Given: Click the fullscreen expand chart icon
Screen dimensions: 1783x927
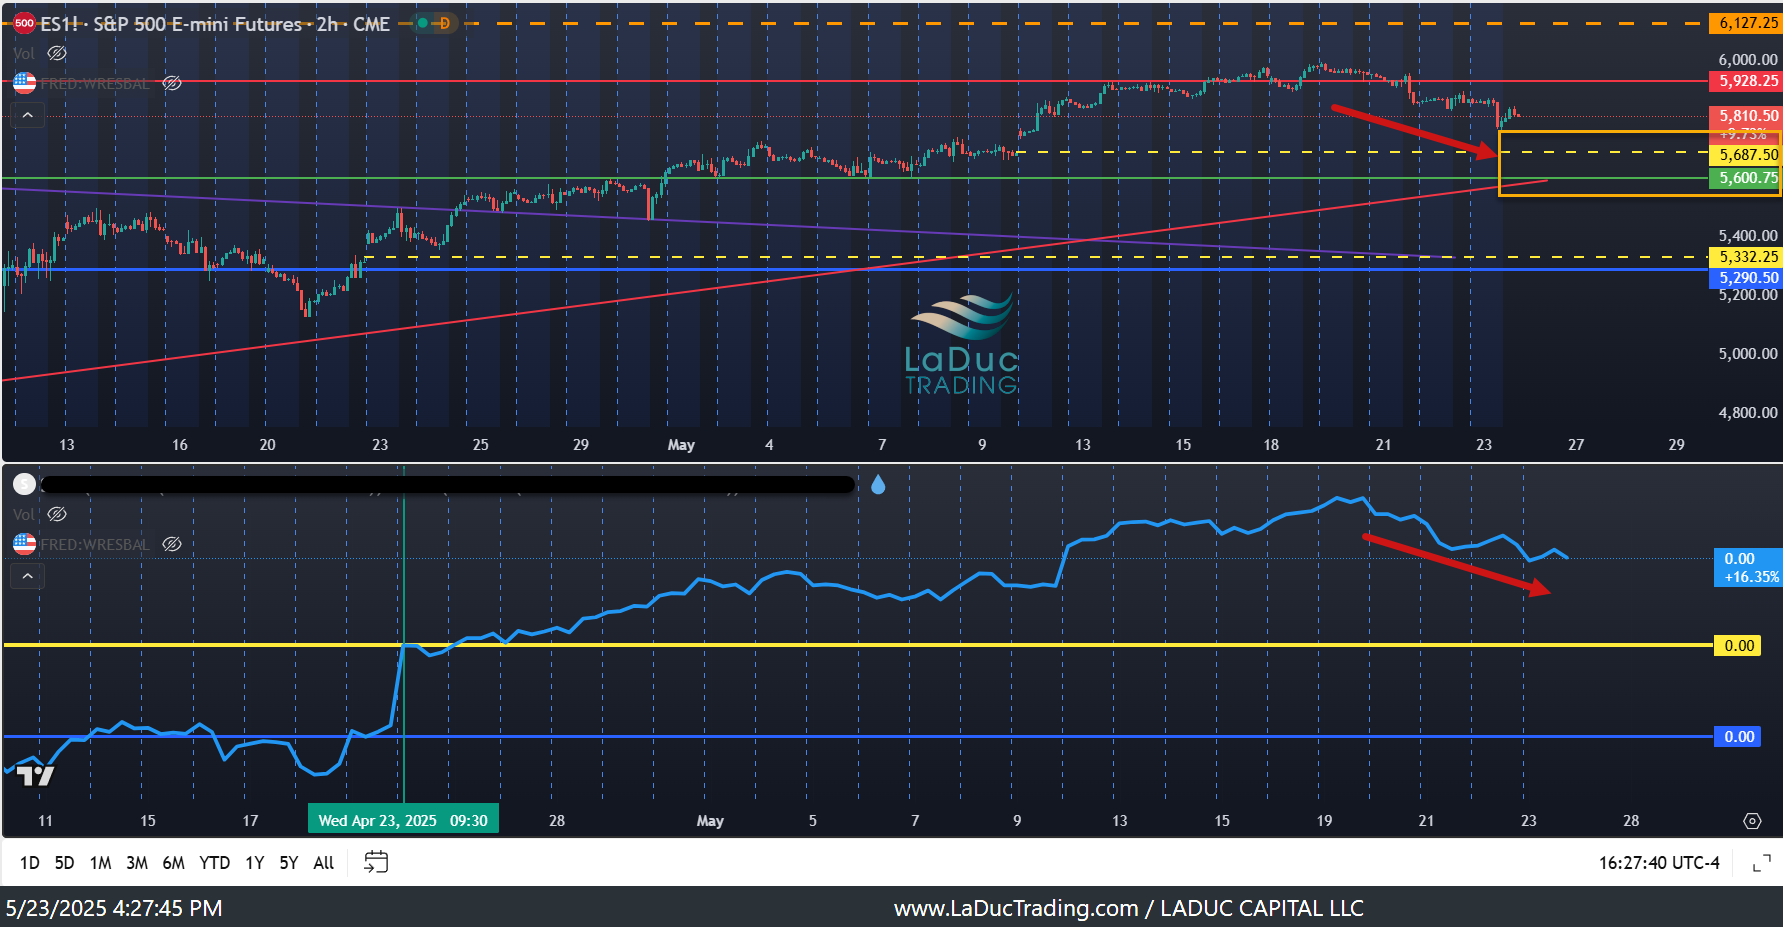Looking at the screenshot, I should point(1762,862).
